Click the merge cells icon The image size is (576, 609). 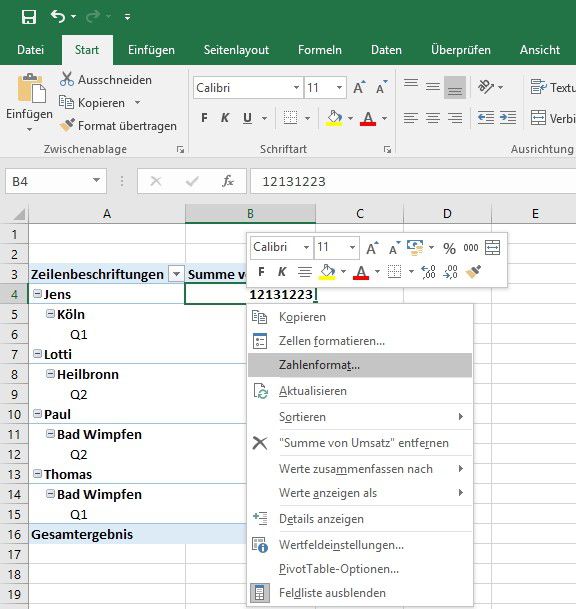point(538,118)
